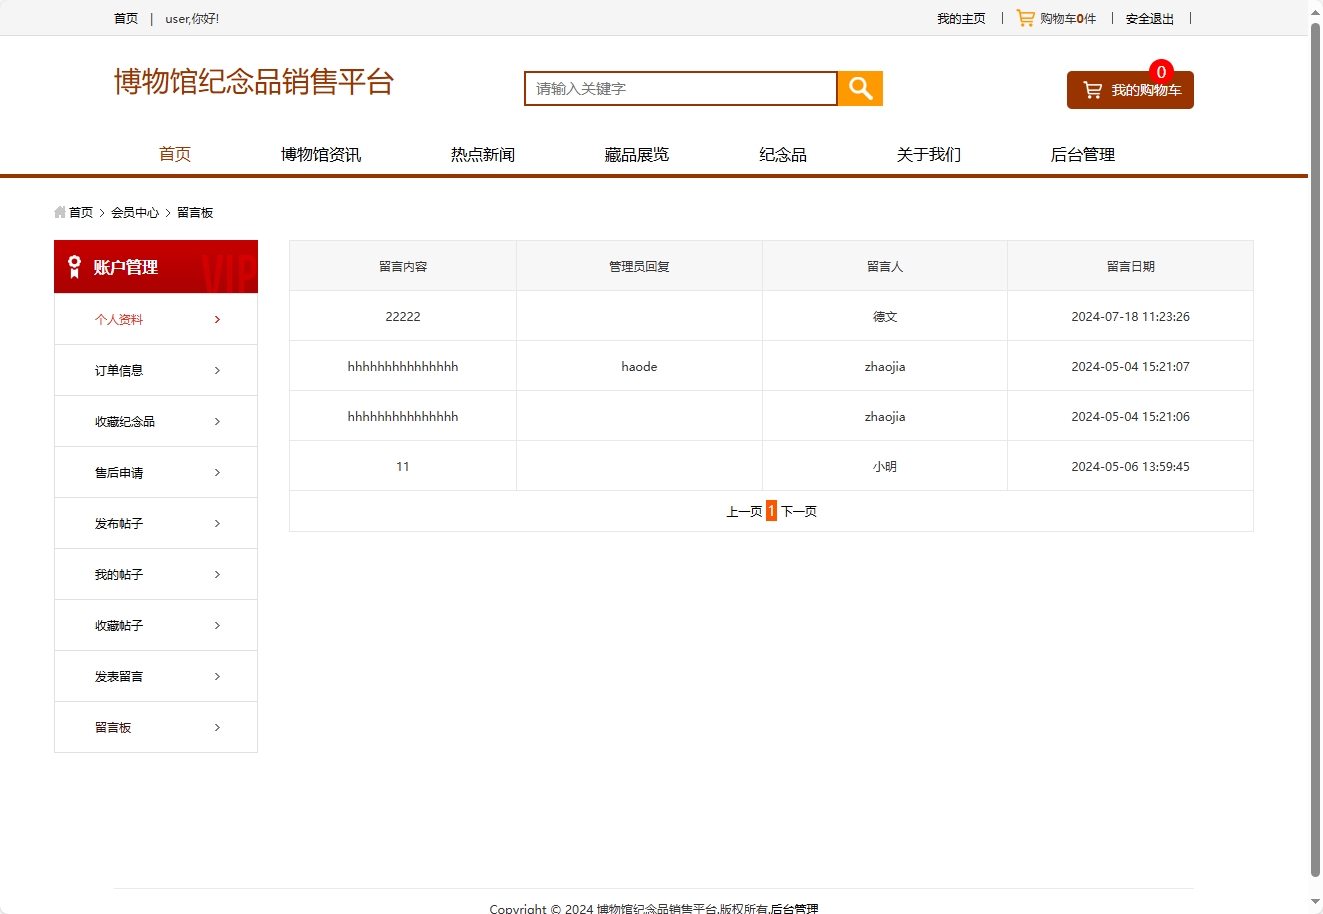Click the 请输入关键字 search input field
Viewport: 1323px width, 914px height.
tap(680, 88)
